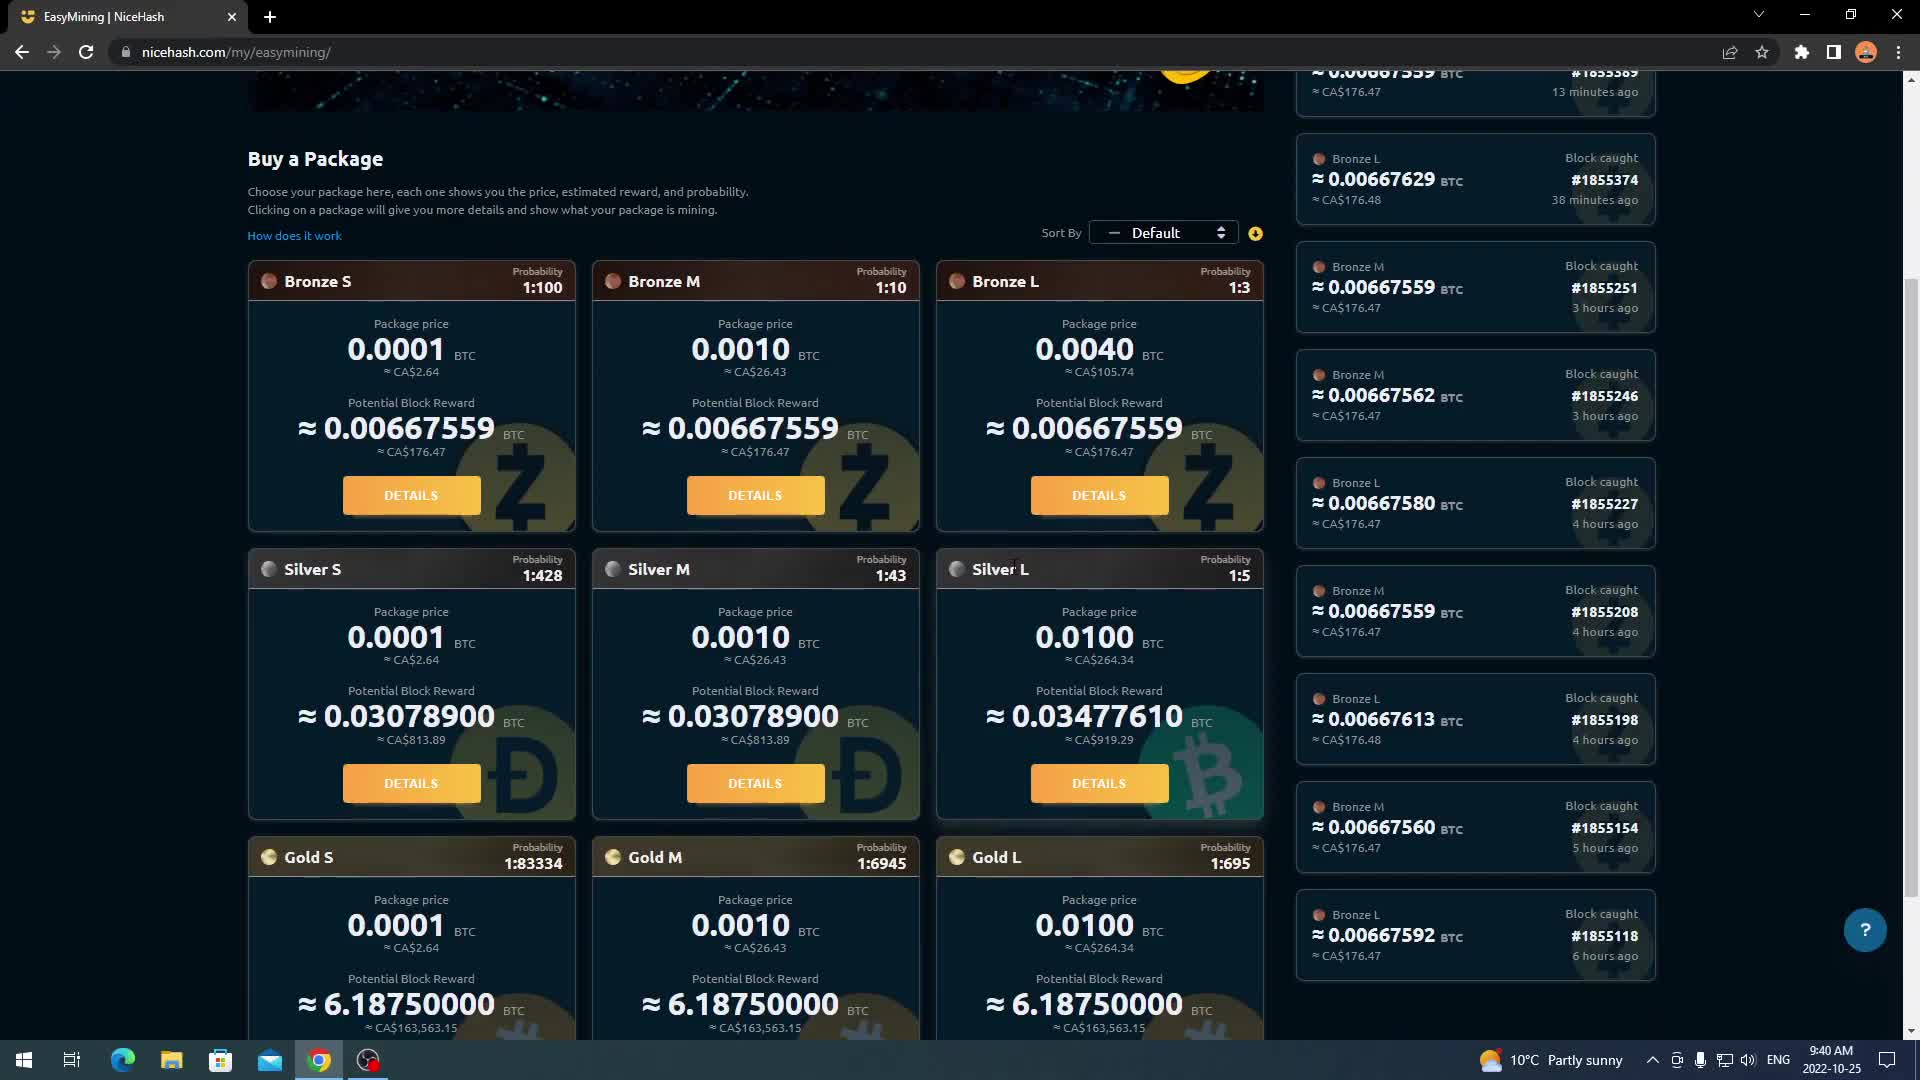Screen dimensions: 1920x1080
Task: Launch the browser pinned in the taskbar
Action: click(318, 1060)
